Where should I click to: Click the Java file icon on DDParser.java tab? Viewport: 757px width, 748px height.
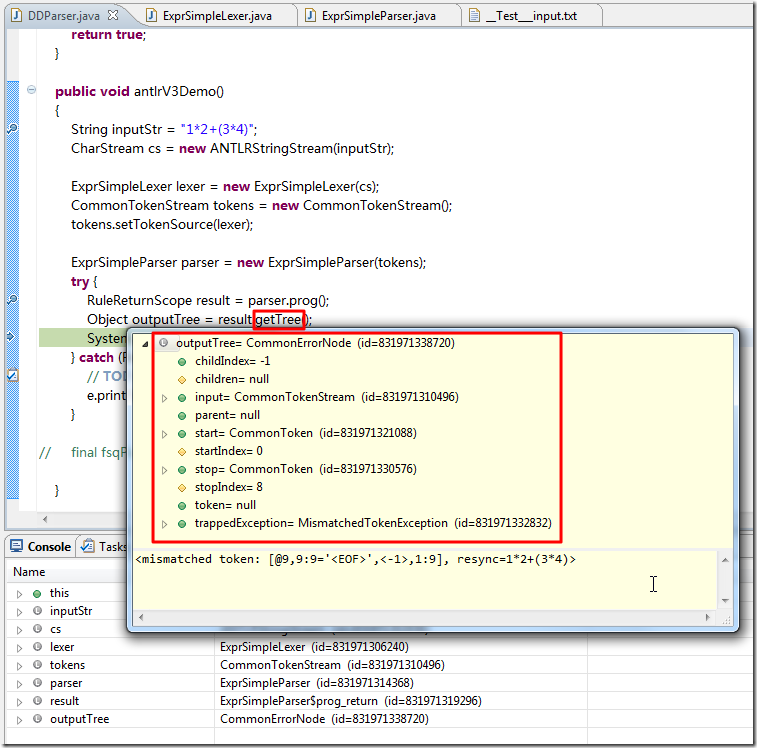[16, 15]
